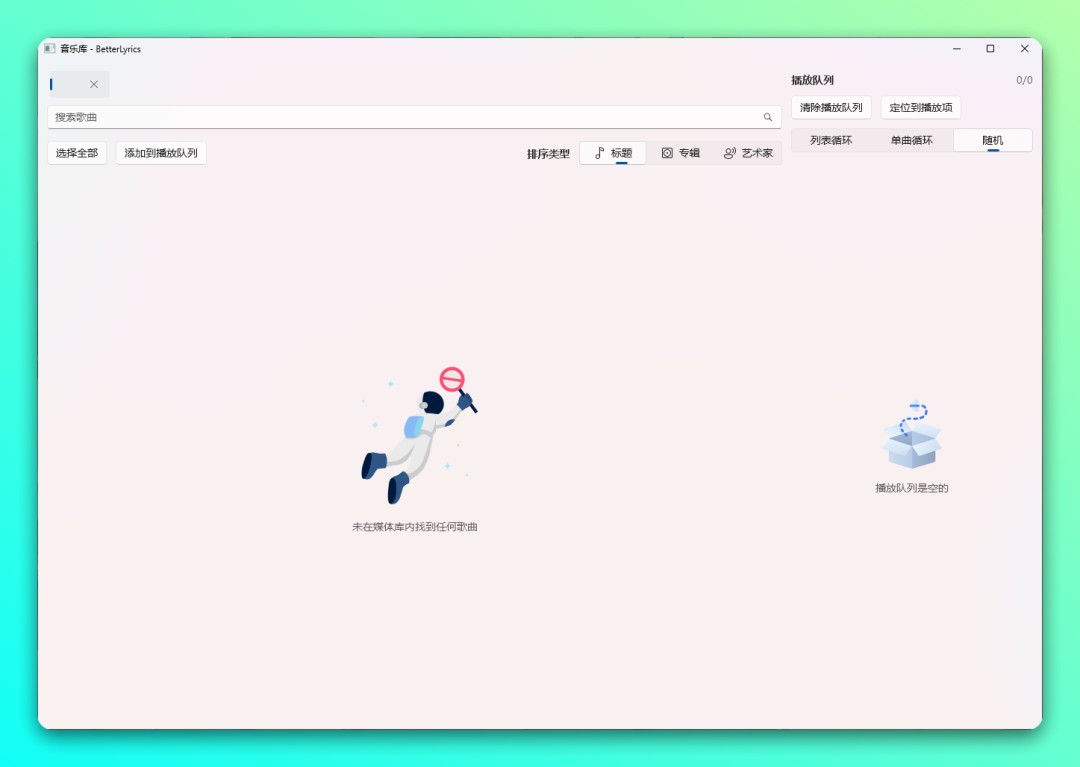The height and width of the screenshot is (767, 1080).
Task: Sort songs by 专辑 (album)
Action: pos(681,153)
